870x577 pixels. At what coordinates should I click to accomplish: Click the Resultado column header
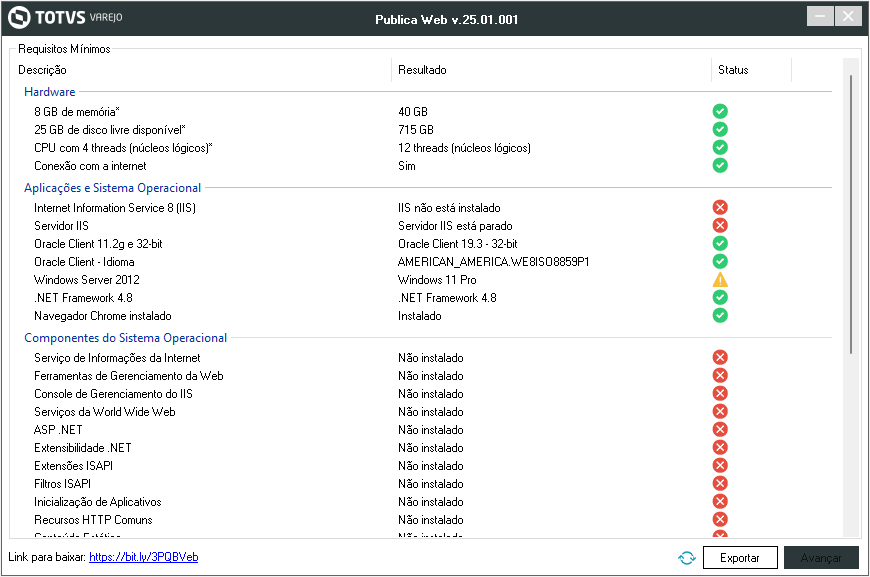[422, 70]
